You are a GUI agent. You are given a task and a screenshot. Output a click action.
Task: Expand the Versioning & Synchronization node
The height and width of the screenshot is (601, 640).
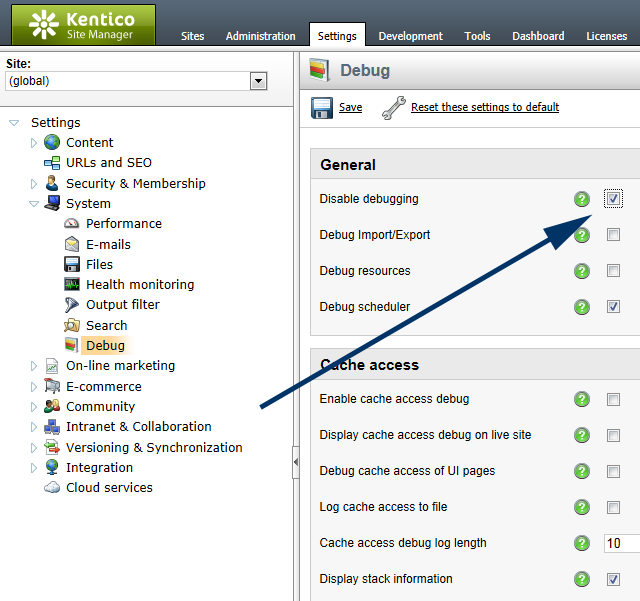[x=34, y=447]
